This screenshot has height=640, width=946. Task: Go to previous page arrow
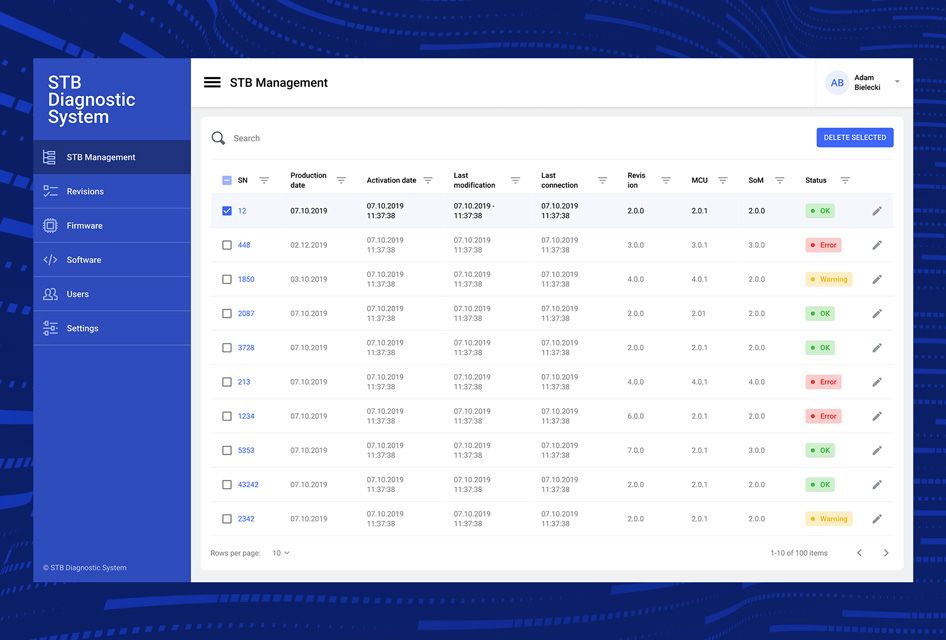point(859,553)
